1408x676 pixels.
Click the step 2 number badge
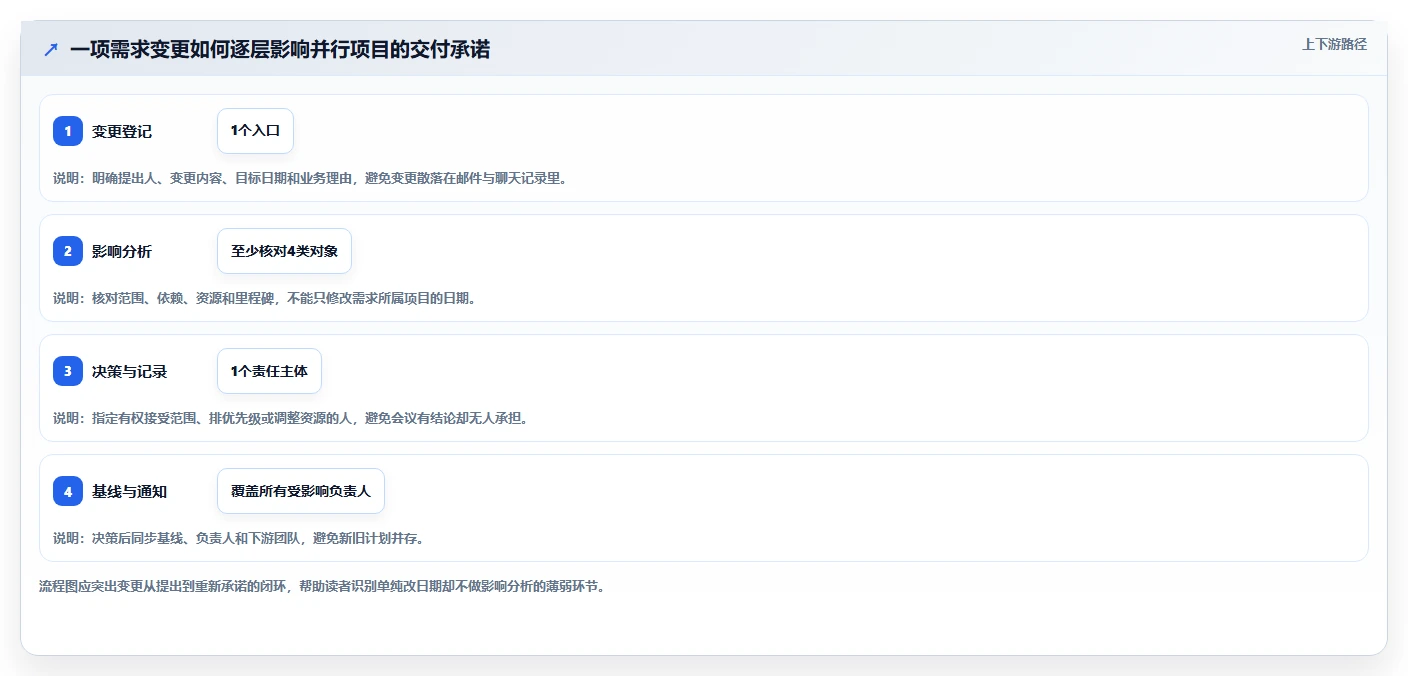point(68,251)
